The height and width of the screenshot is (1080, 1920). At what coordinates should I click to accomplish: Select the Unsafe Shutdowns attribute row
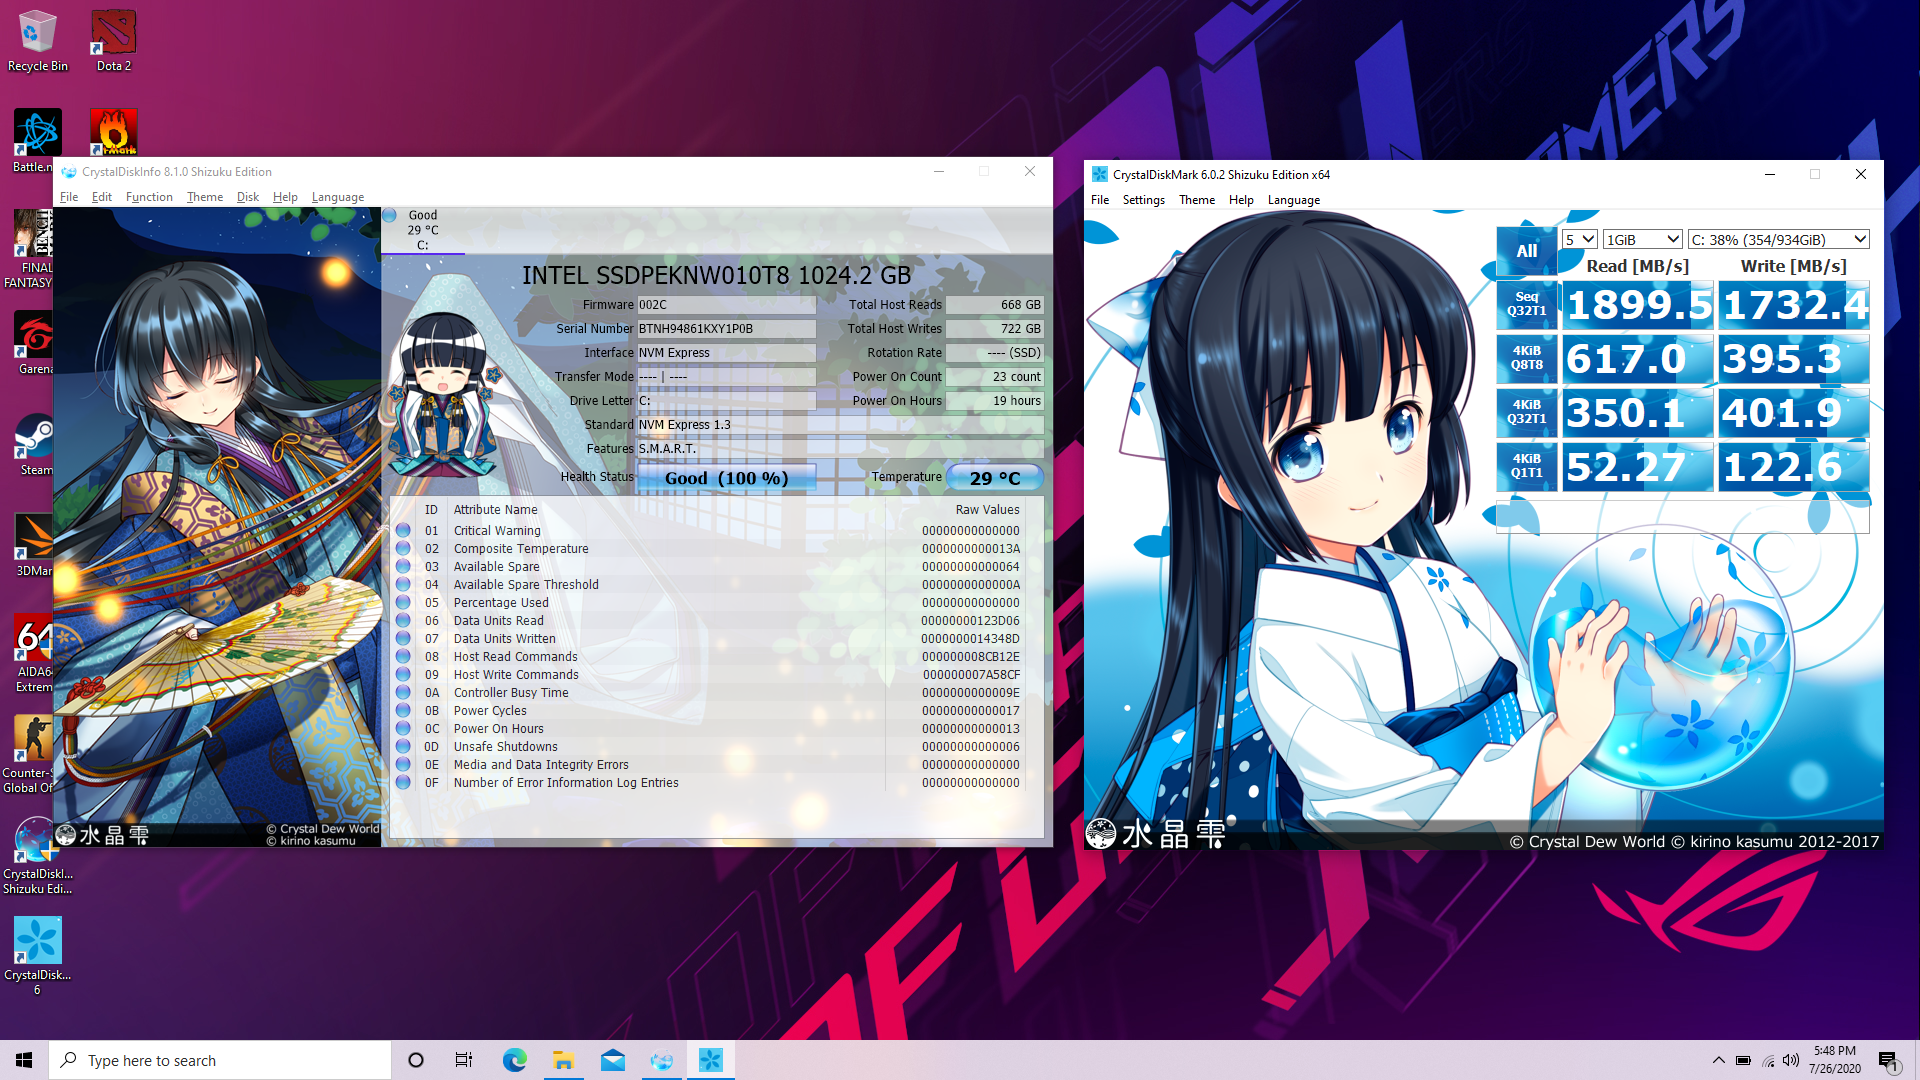709,747
